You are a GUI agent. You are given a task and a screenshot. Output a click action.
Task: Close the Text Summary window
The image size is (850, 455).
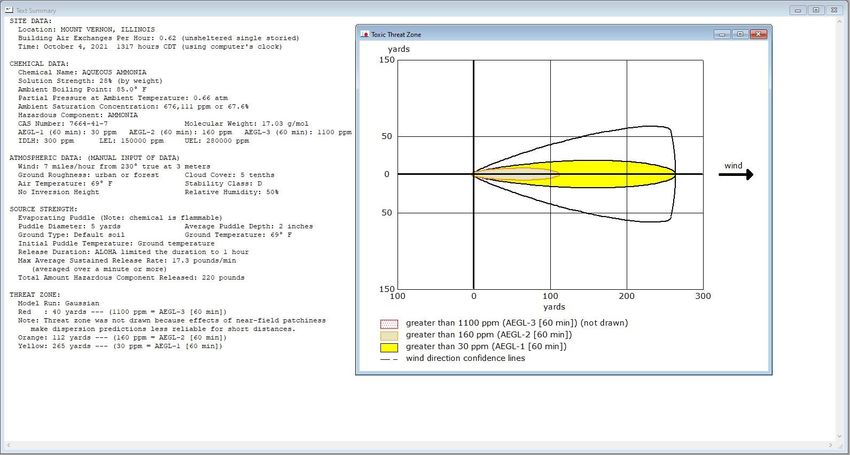(x=834, y=10)
